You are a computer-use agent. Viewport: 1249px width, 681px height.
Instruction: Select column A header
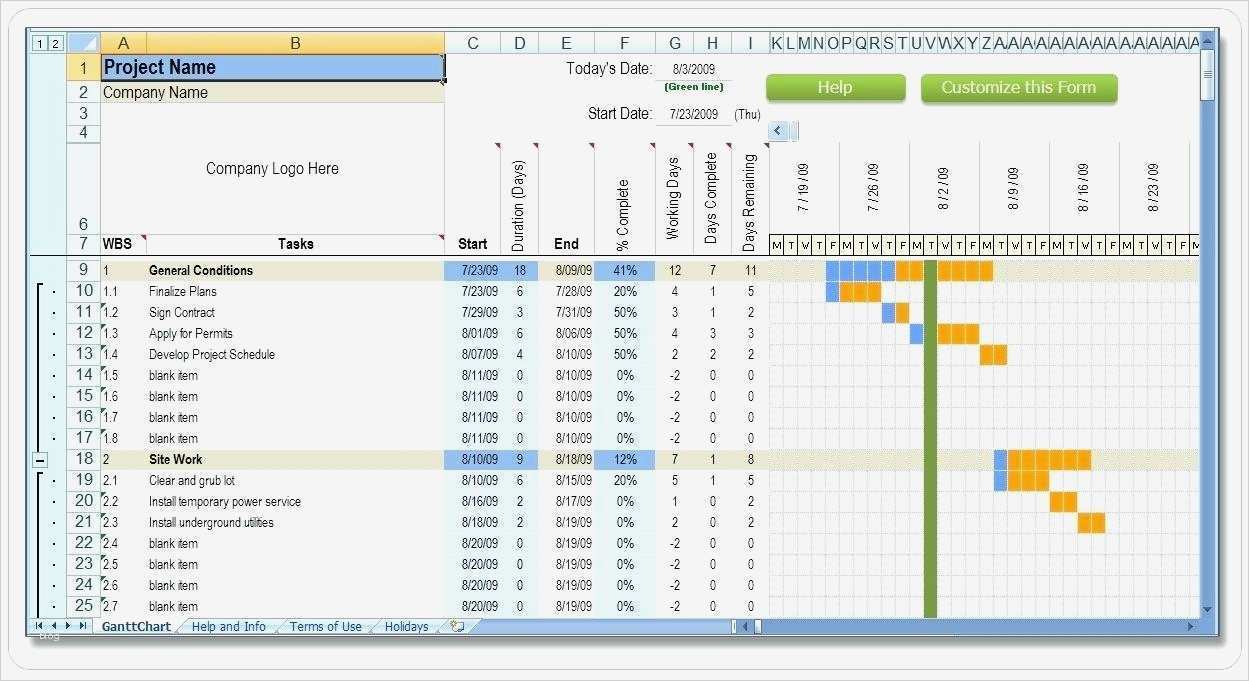[x=123, y=43]
